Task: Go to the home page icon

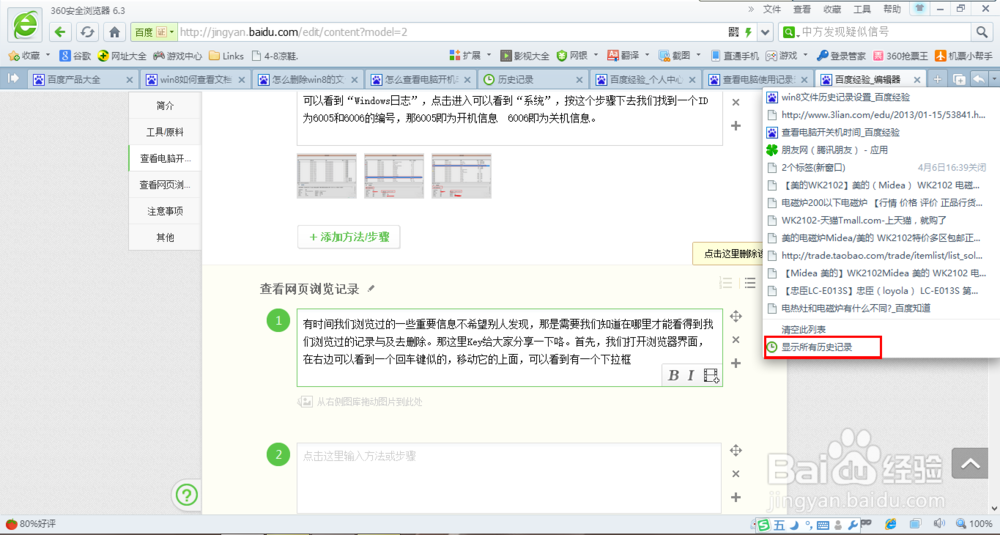Action: 114,32
